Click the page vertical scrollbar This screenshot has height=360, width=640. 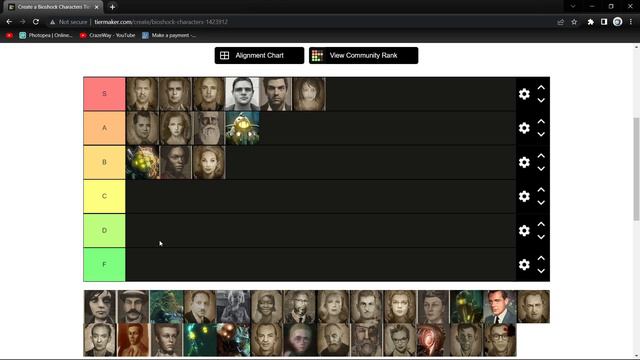(x=636, y=169)
